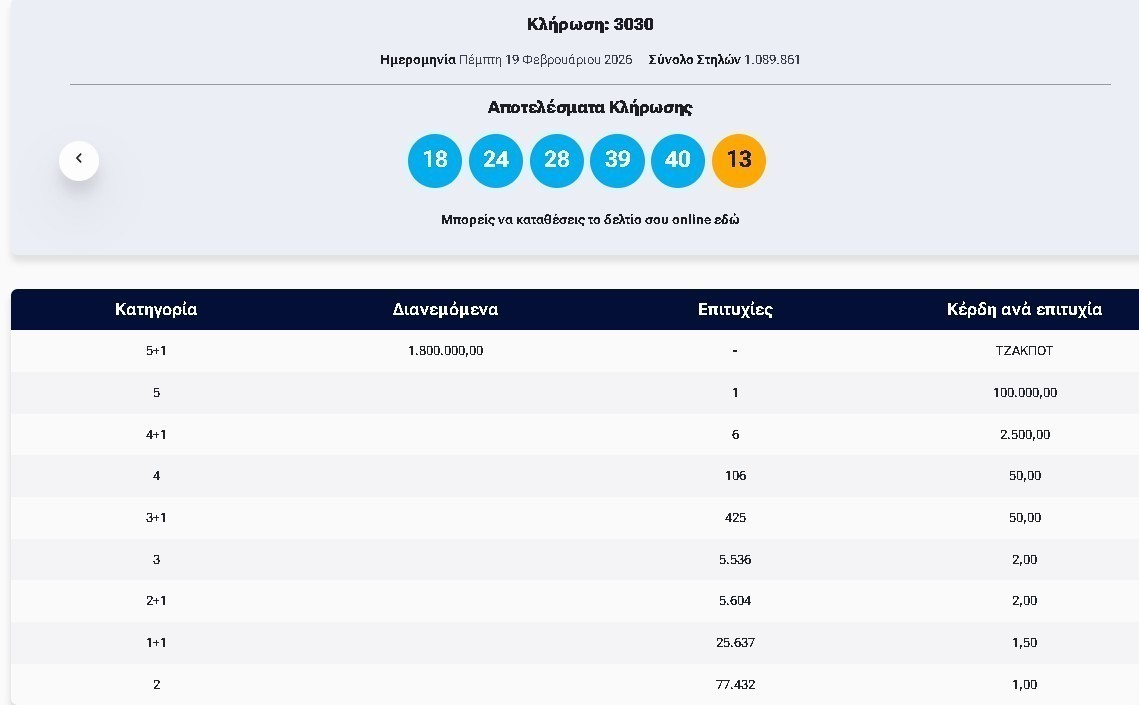Open the online ticket submission link
The image size is (1139, 705).
pos(590,219)
